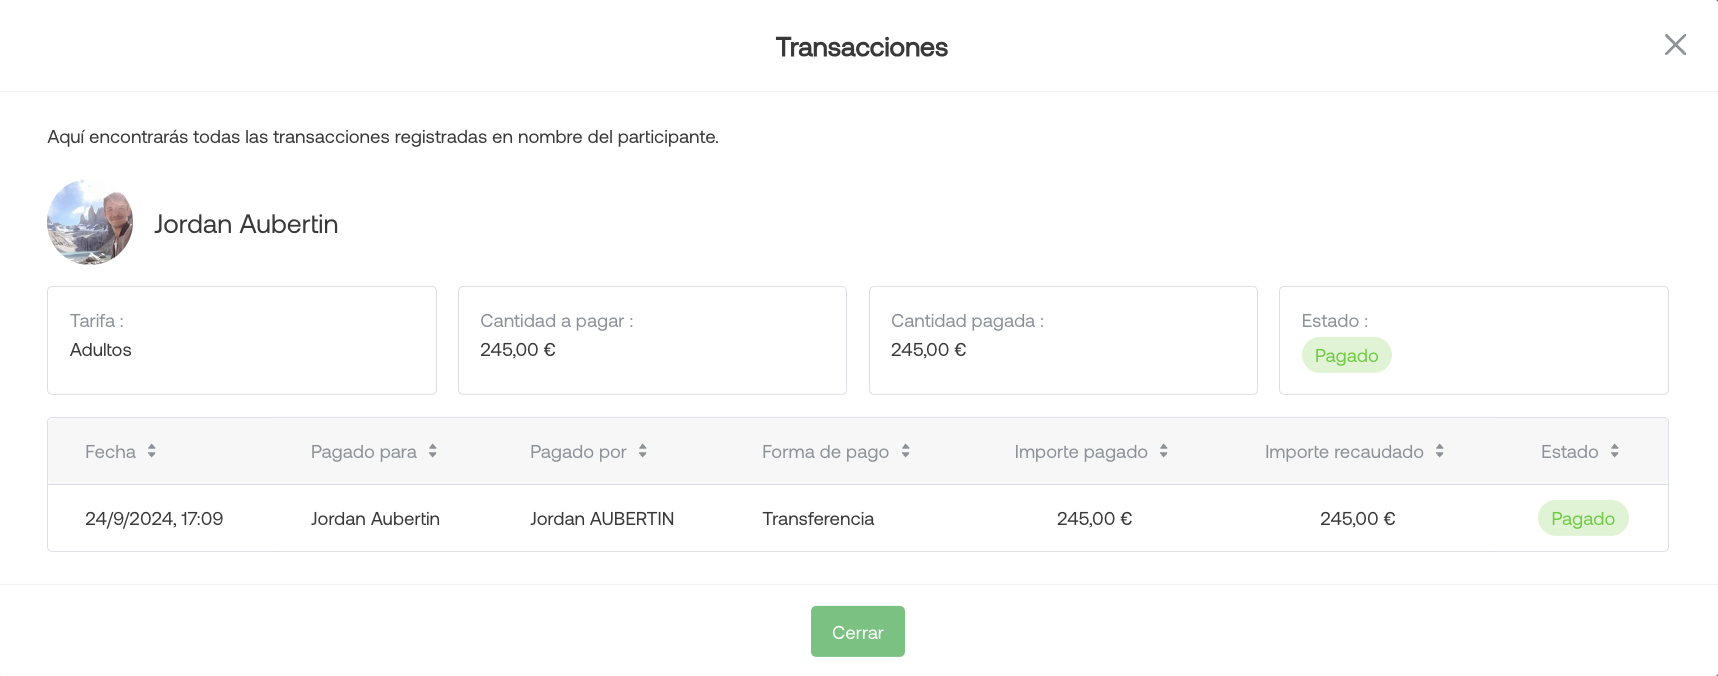Select the Fecha column header
Screen dimensions: 1718x676
tap(110, 451)
